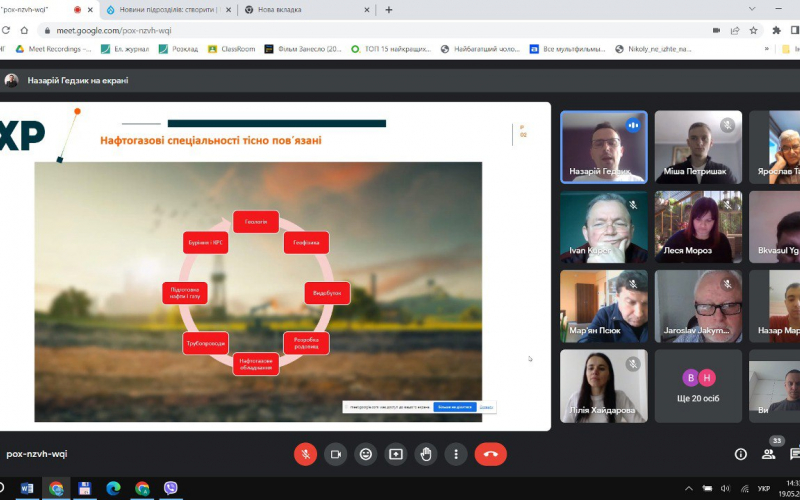Select Міша Петришак video tile
Viewport: 800px width, 500px height.
point(698,147)
